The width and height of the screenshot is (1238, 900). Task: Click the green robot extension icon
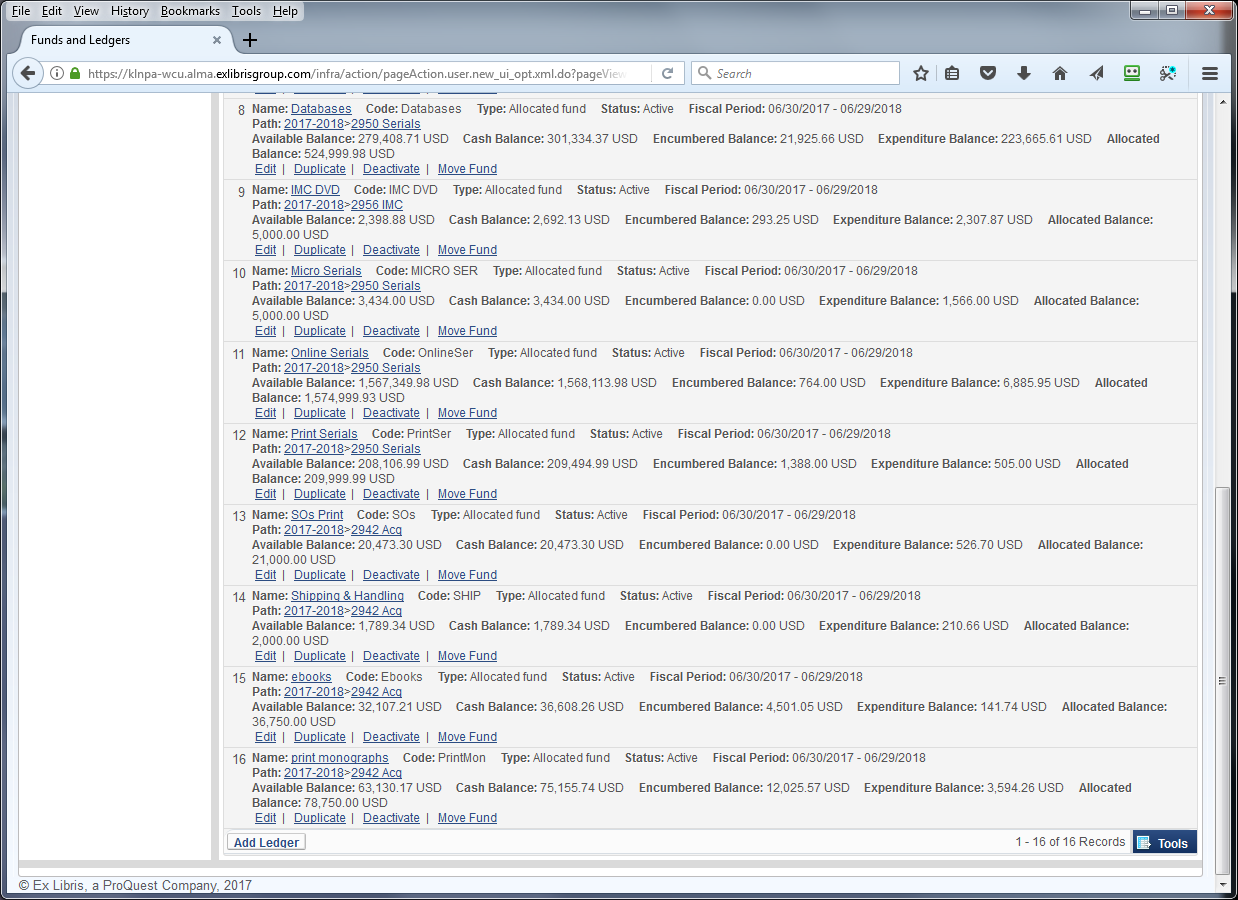point(1132,73)
